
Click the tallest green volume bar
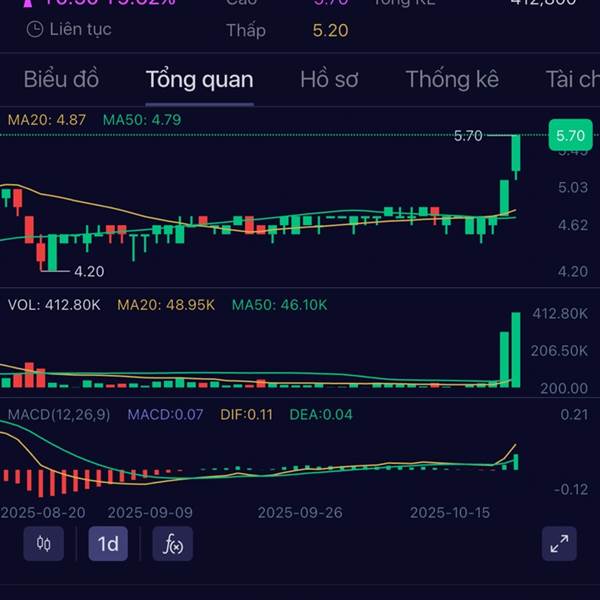[x=516, y=350]
